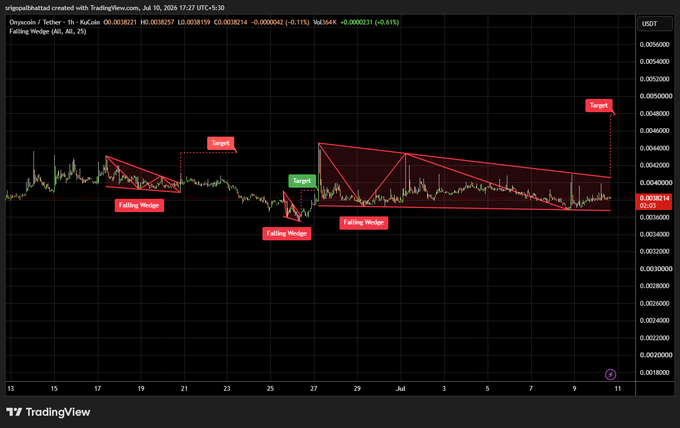Click the 0.0040000 price axis label

[x=654, y=183]
